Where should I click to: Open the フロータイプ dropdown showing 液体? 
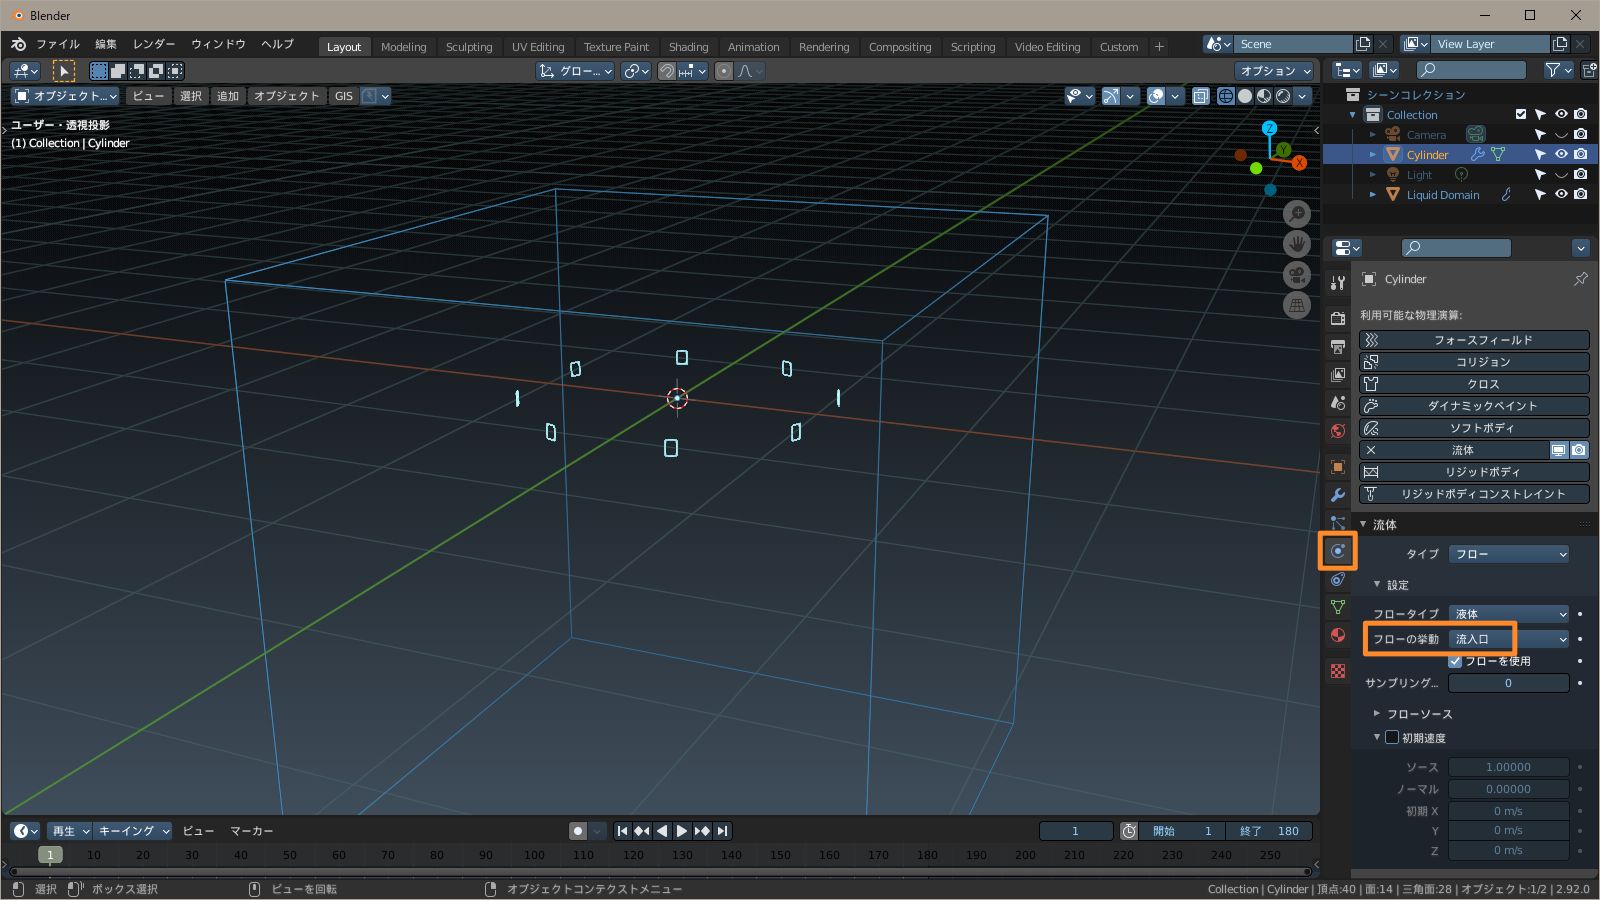pyautogui.click(x=1509, y=614)
